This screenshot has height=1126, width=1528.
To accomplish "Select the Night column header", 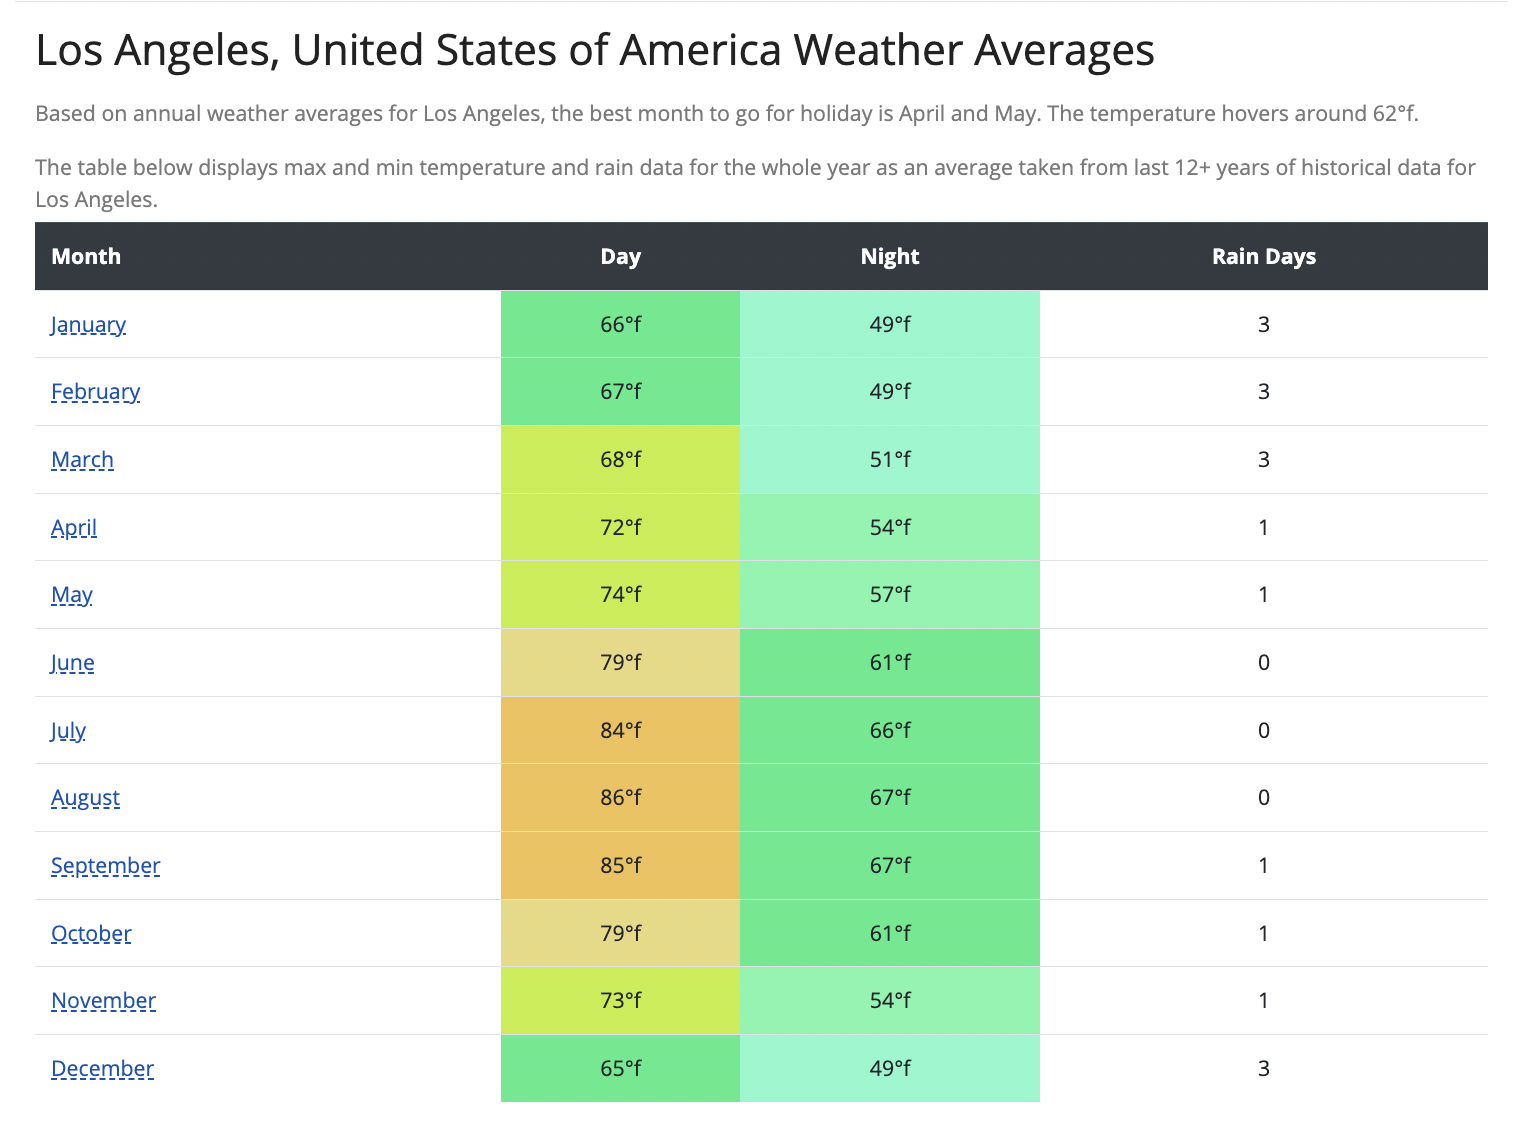I will [x=889, y=256].
